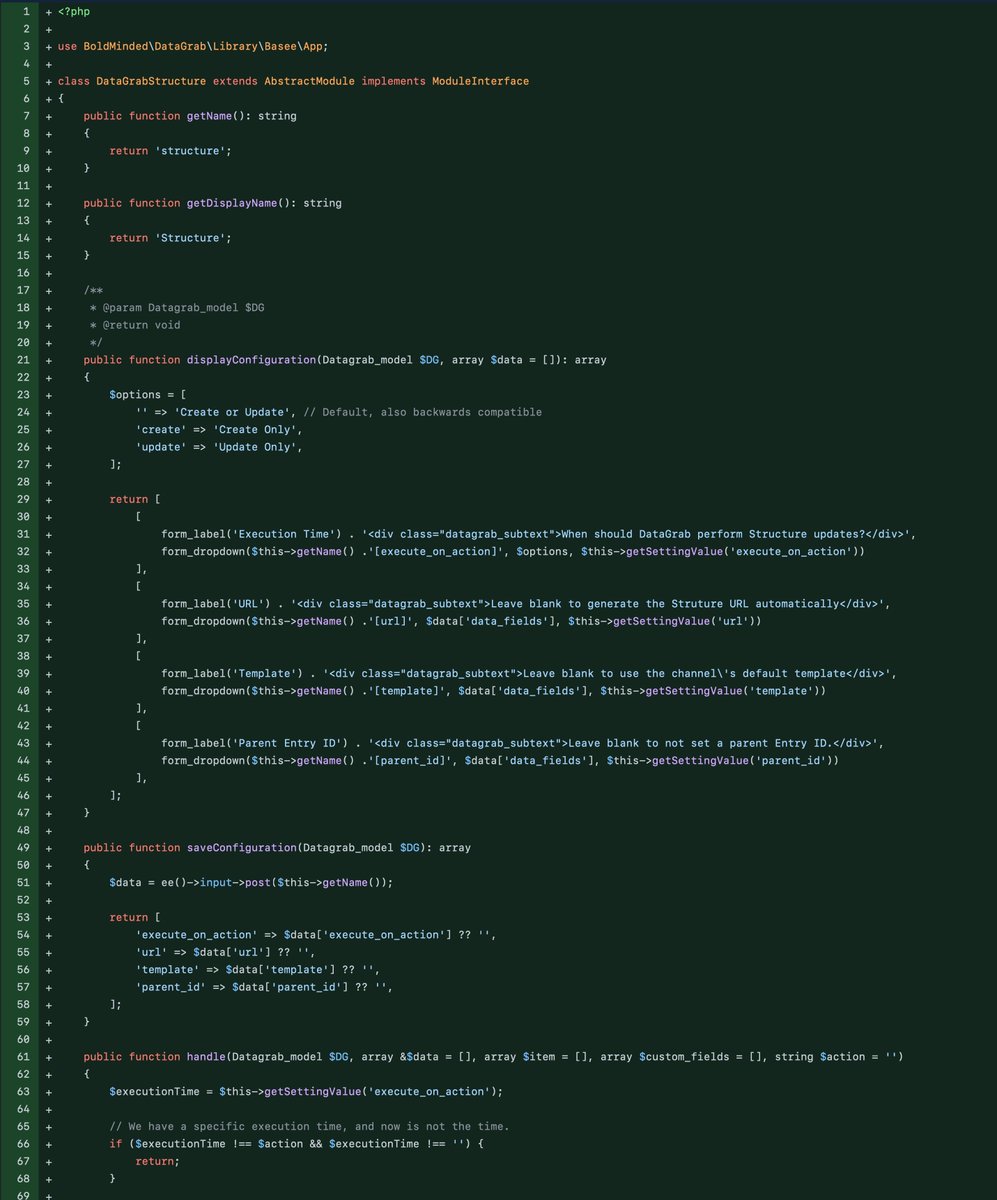
Task: Click line number 61 in the gutter
Action: coord(25,1057)
